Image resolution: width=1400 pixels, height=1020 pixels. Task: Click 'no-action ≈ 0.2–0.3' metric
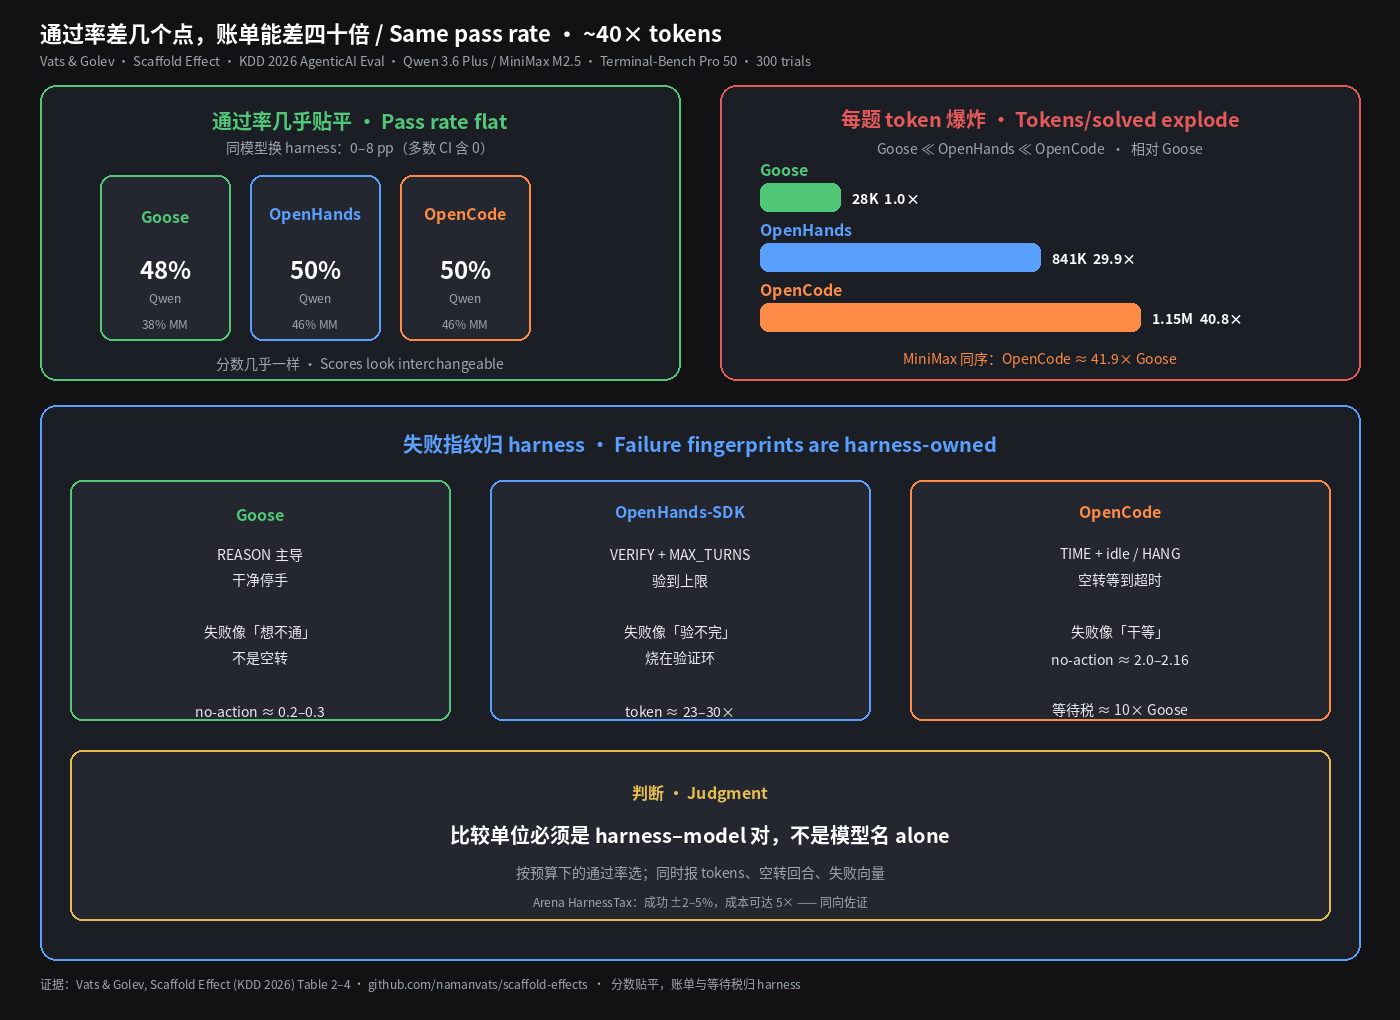click(x=260, y=712)
